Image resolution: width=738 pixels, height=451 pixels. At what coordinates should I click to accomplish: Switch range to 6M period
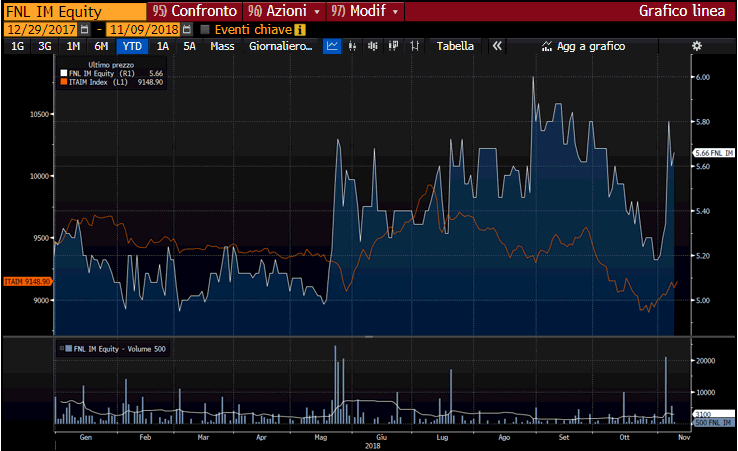coord(101,46)
